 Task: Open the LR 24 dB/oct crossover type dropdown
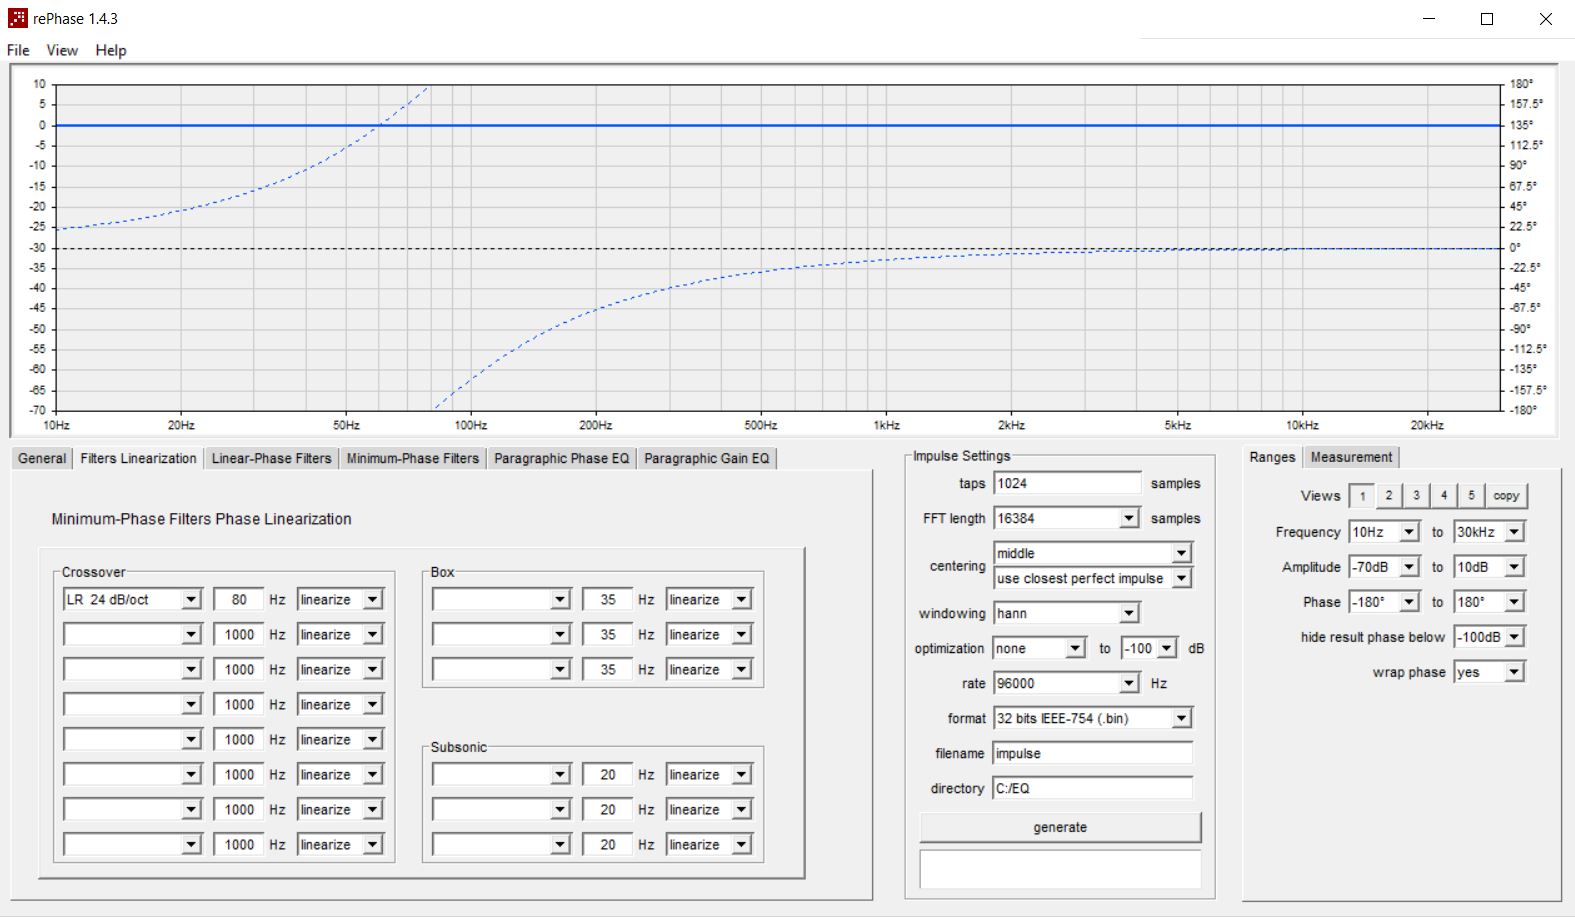(132, 599)
